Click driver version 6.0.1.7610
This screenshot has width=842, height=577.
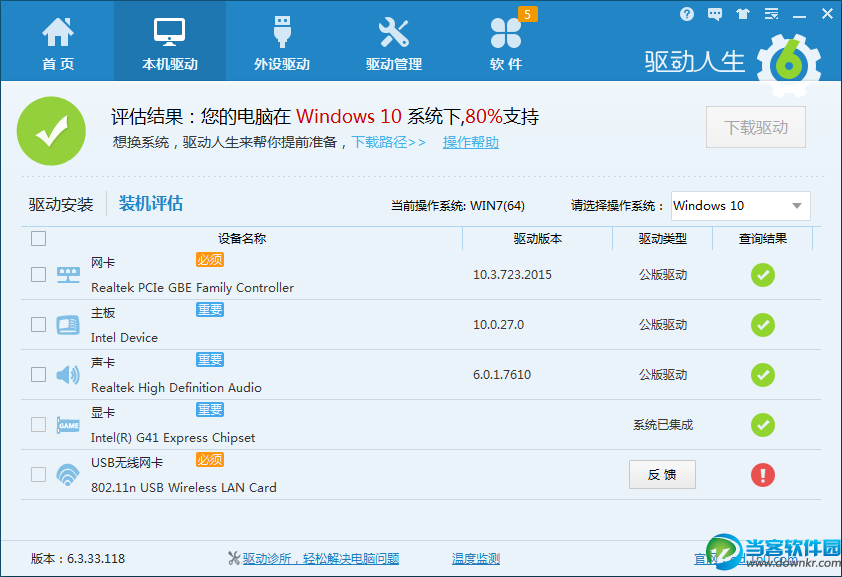tap(502, 375)
